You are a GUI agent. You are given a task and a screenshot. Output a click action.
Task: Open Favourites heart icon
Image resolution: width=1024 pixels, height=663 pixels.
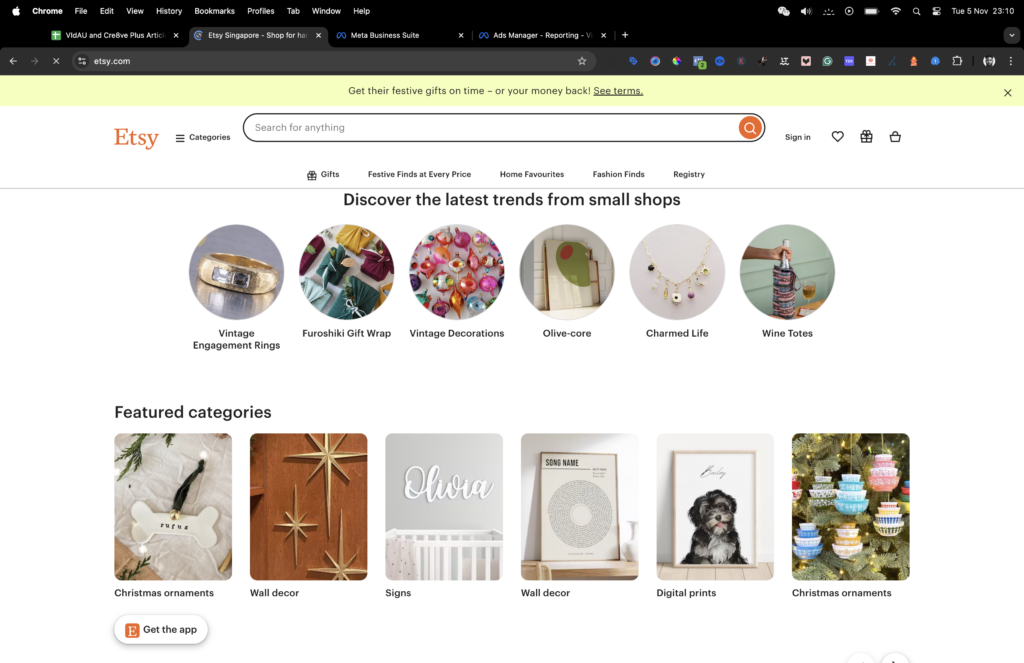tap(837, 137)
